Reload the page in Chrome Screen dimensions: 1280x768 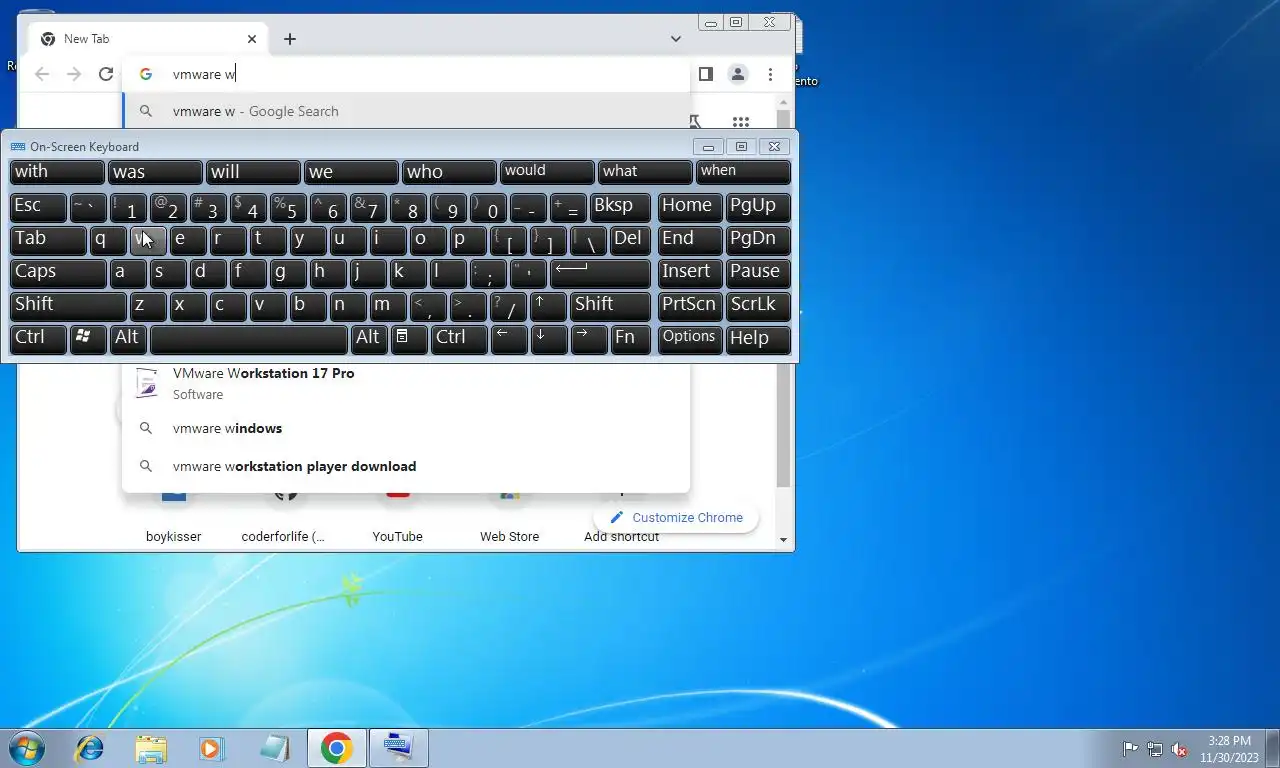pyautogui.click(x=106, y=74)
